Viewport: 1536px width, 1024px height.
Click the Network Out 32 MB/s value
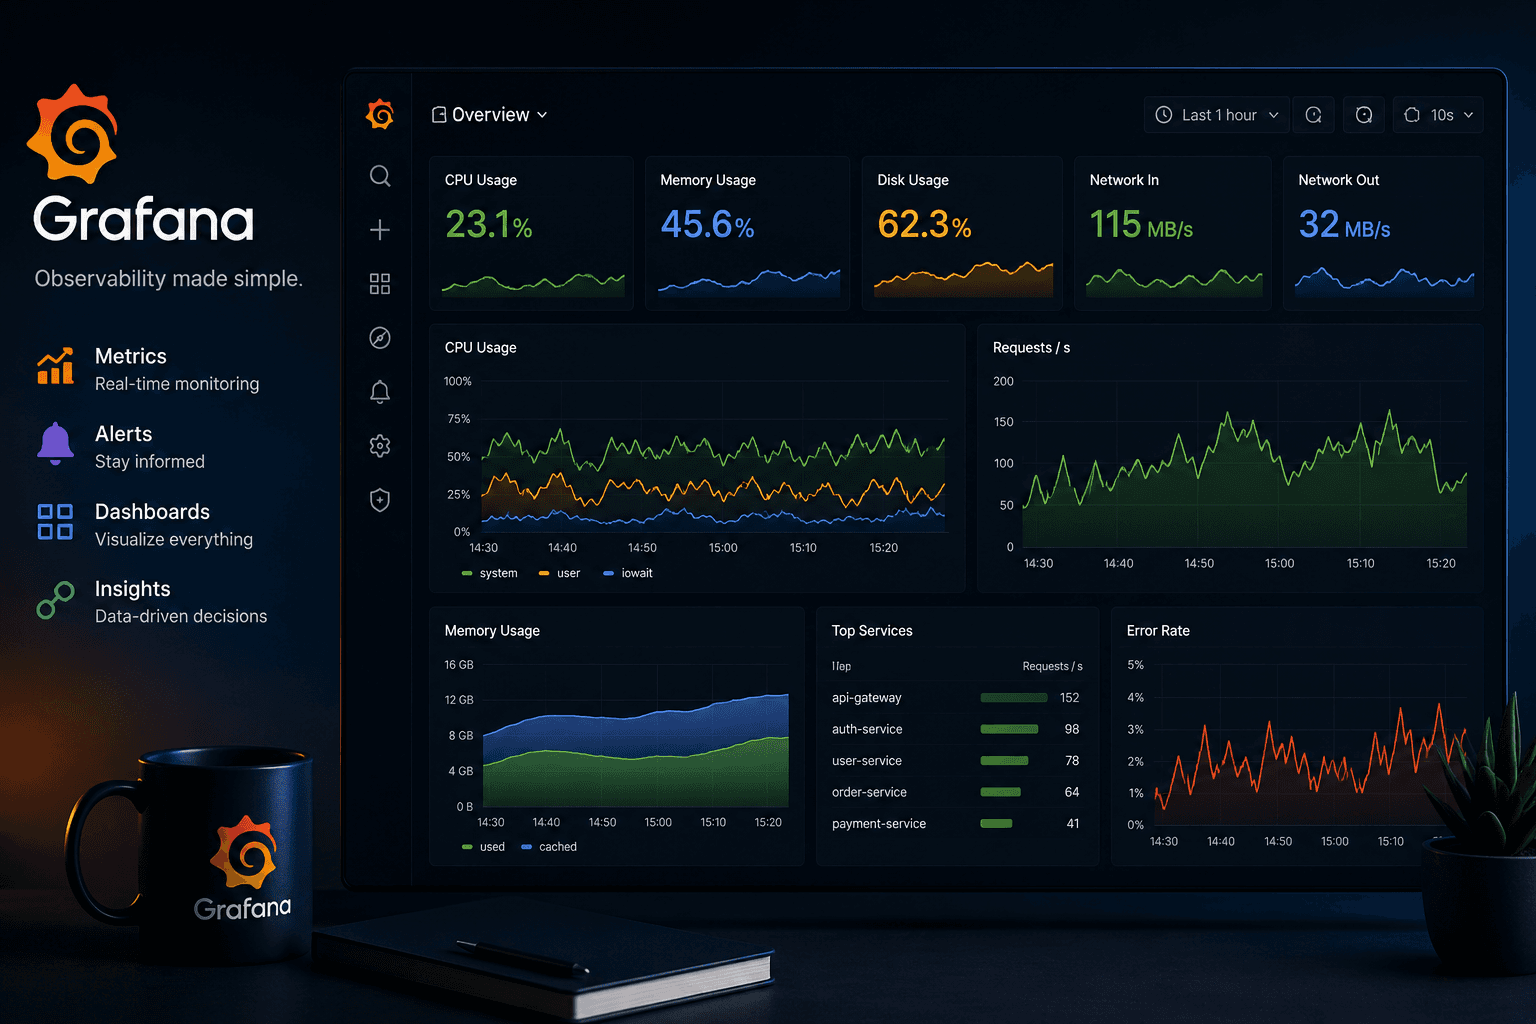pos(1344,225)
